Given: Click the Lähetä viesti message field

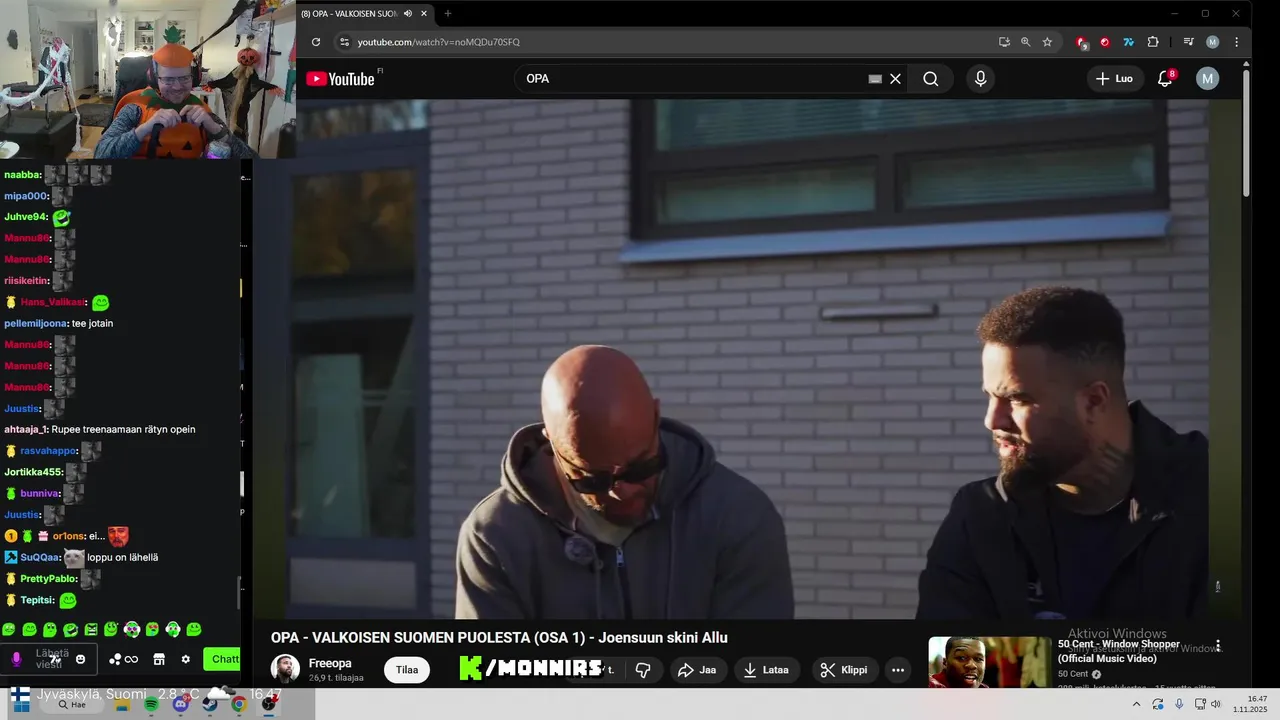Looking at the screenshot, I should (50, 659).
